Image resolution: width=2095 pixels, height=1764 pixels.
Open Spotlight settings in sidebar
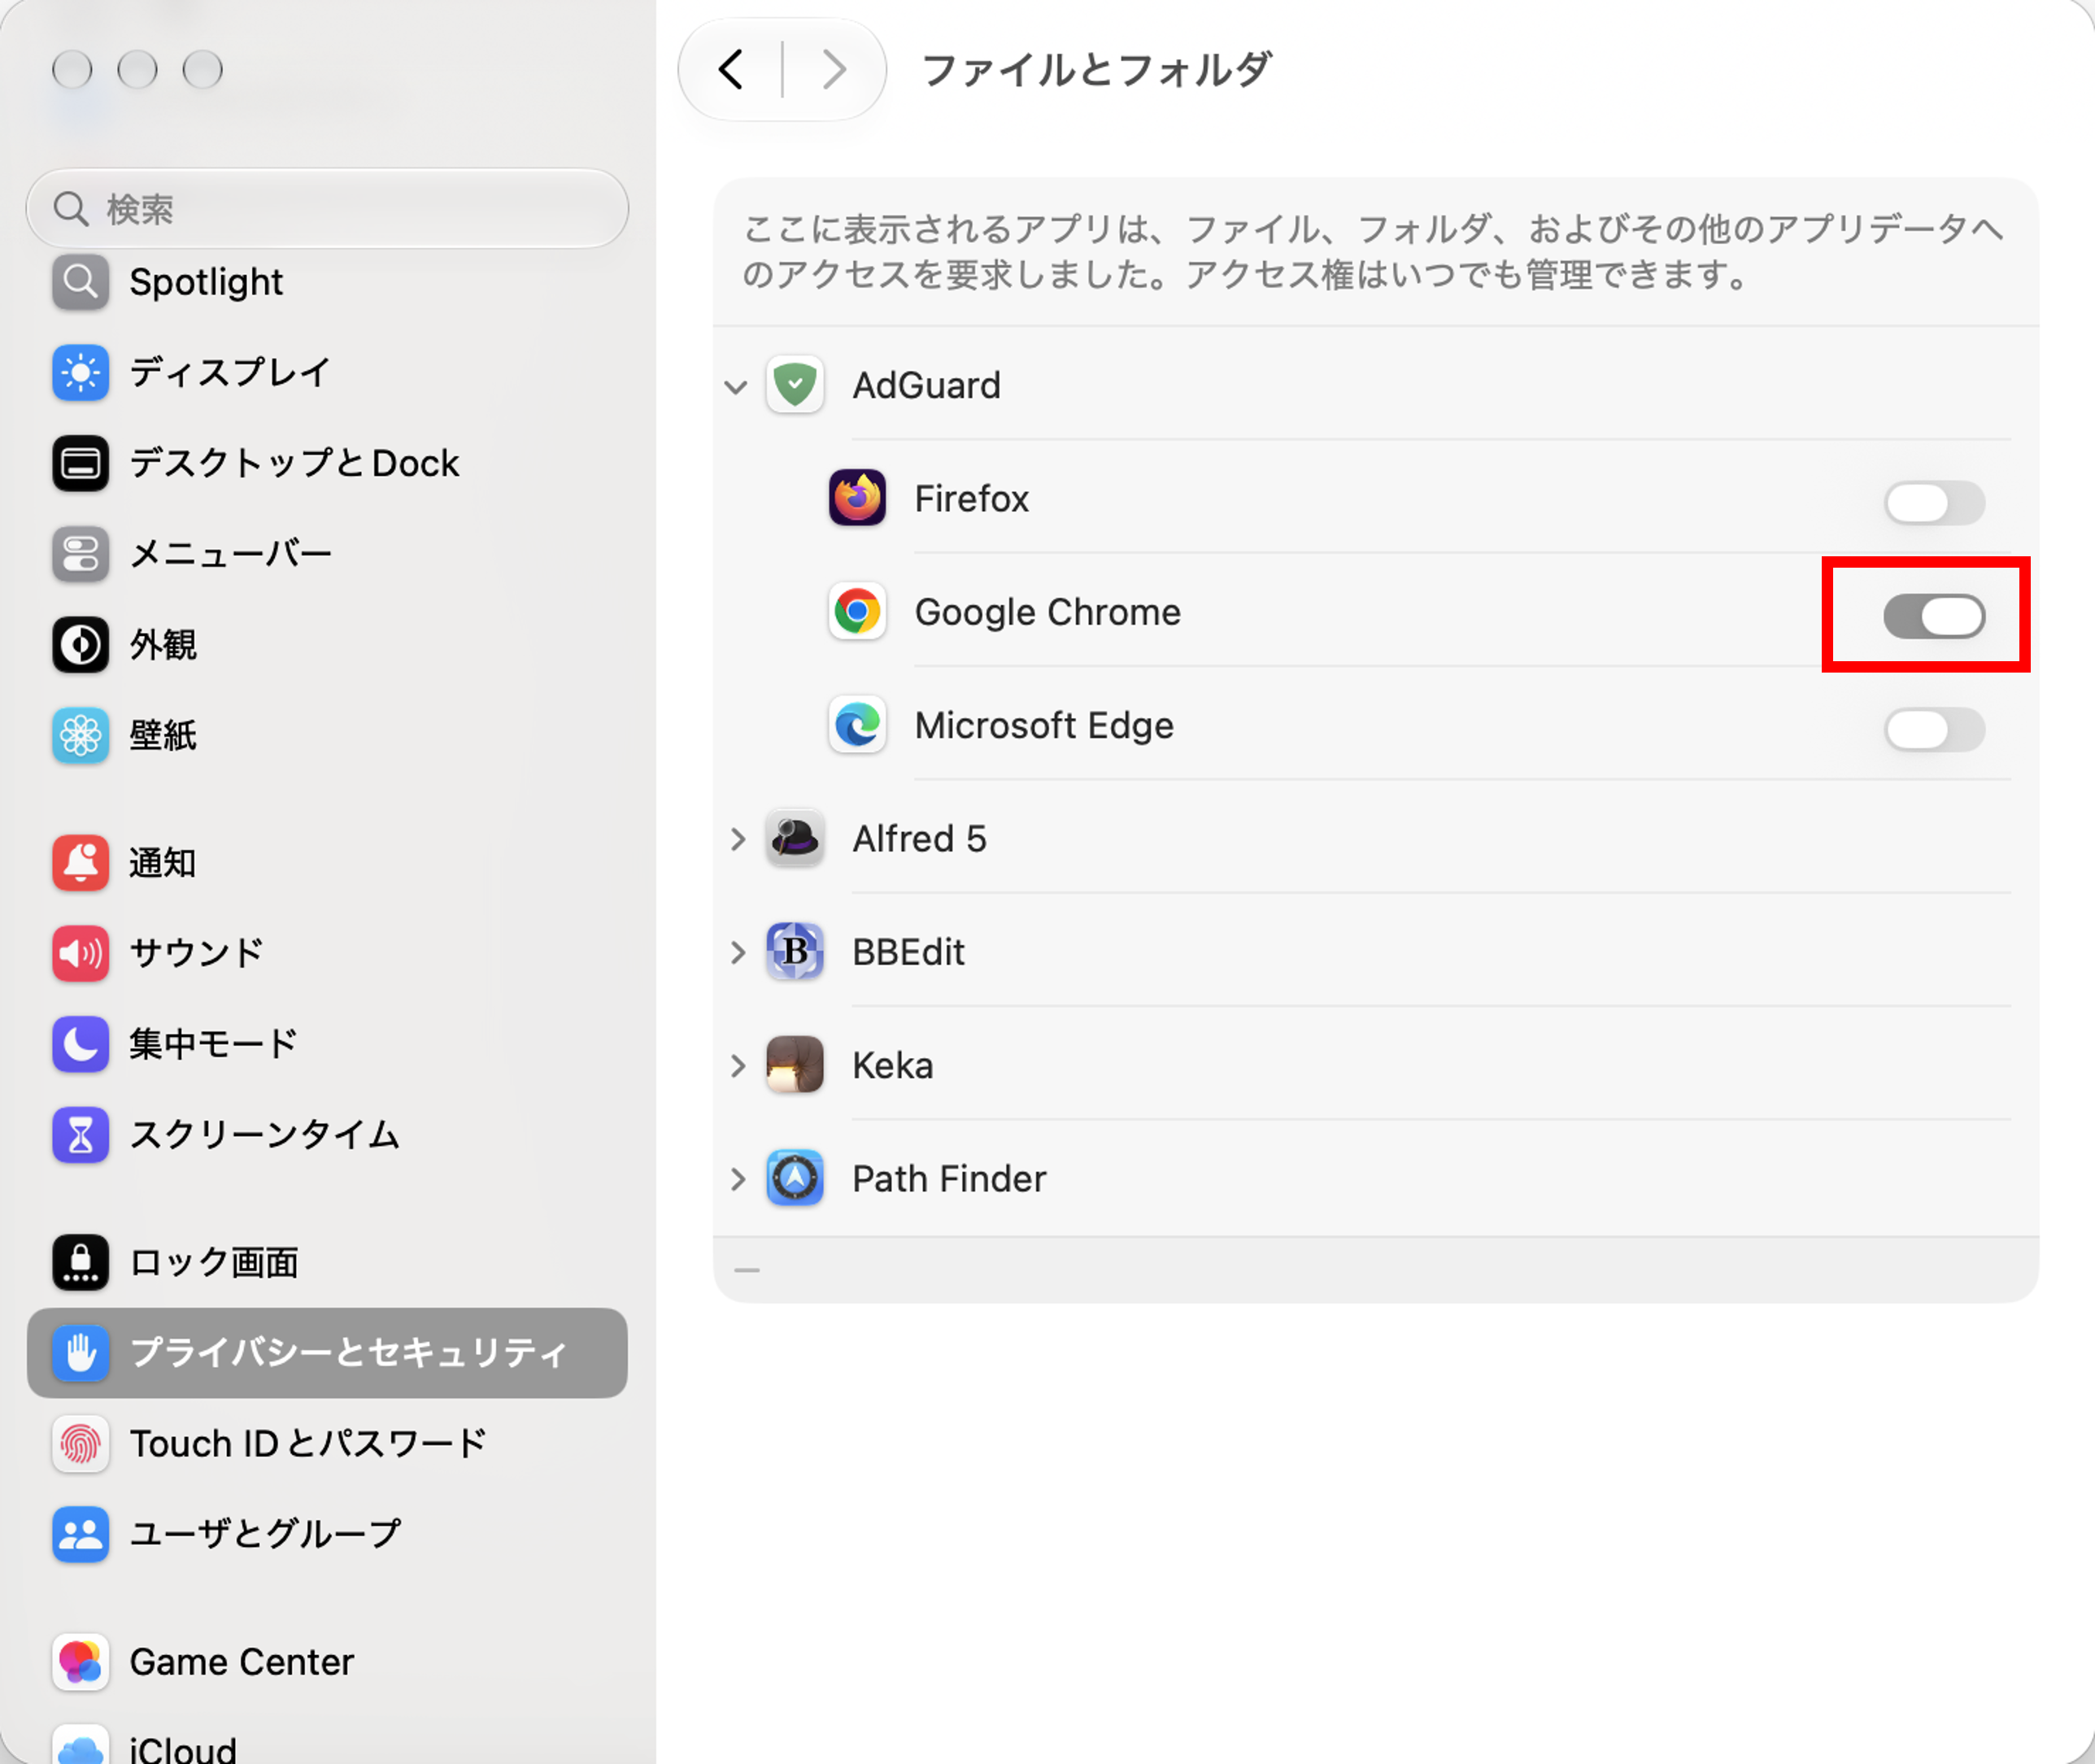coord(327,282)
